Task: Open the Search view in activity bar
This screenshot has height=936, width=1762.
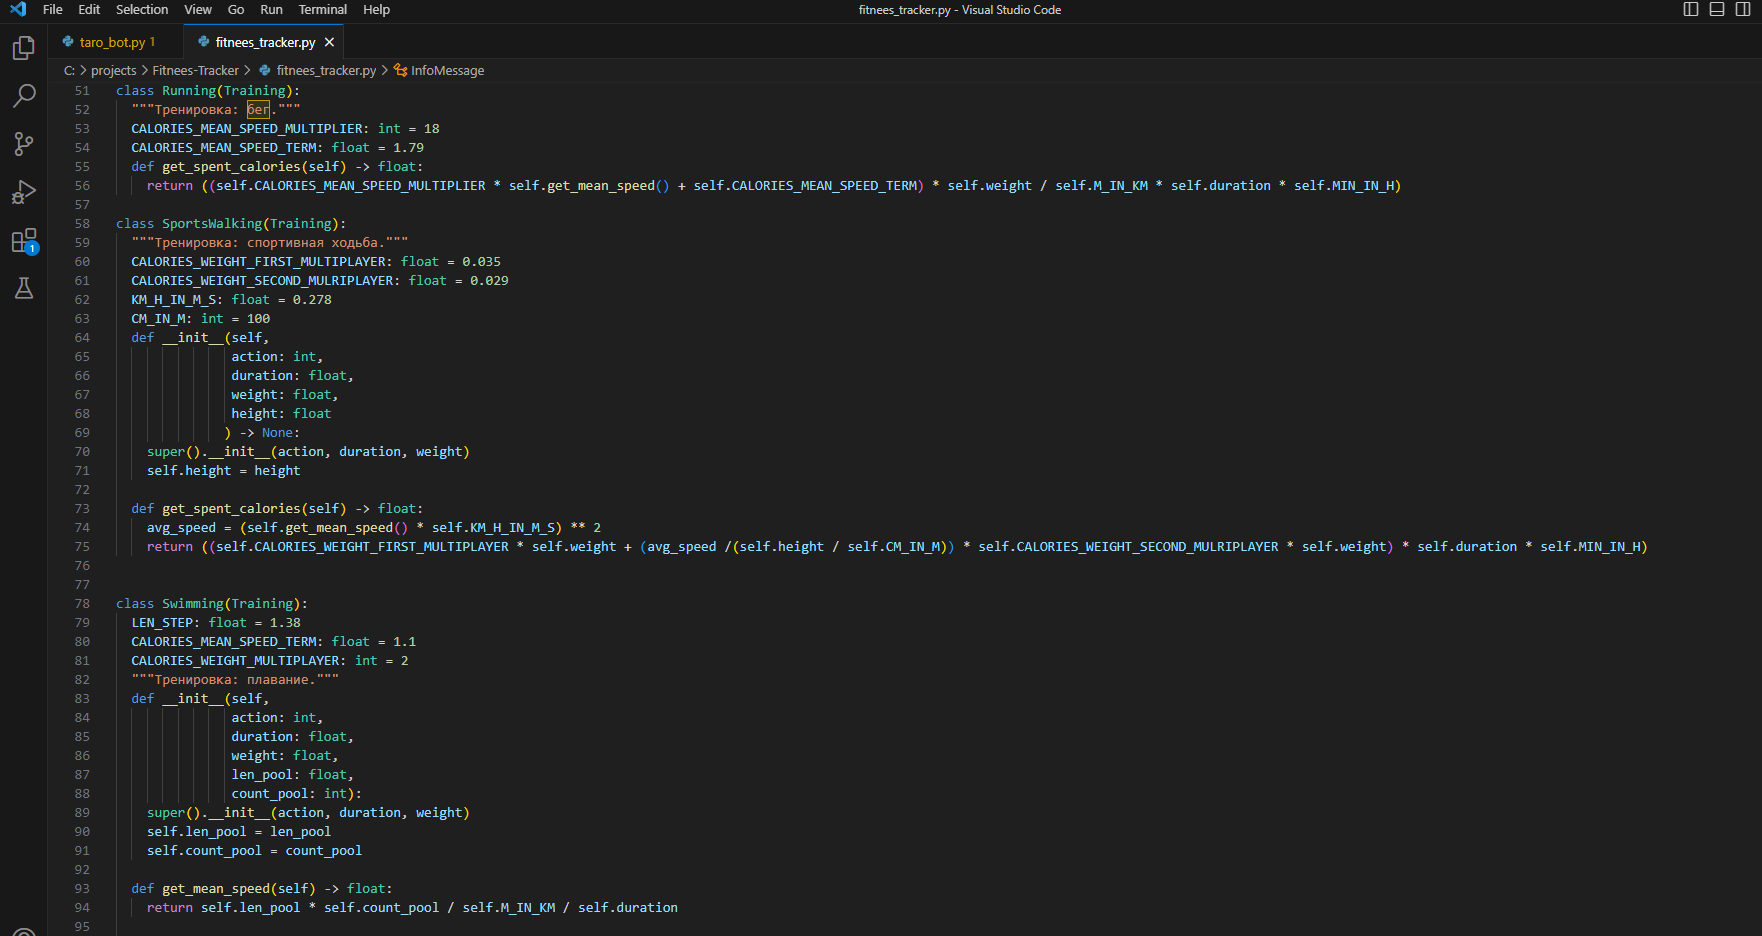Action: (x=24, y=96)
